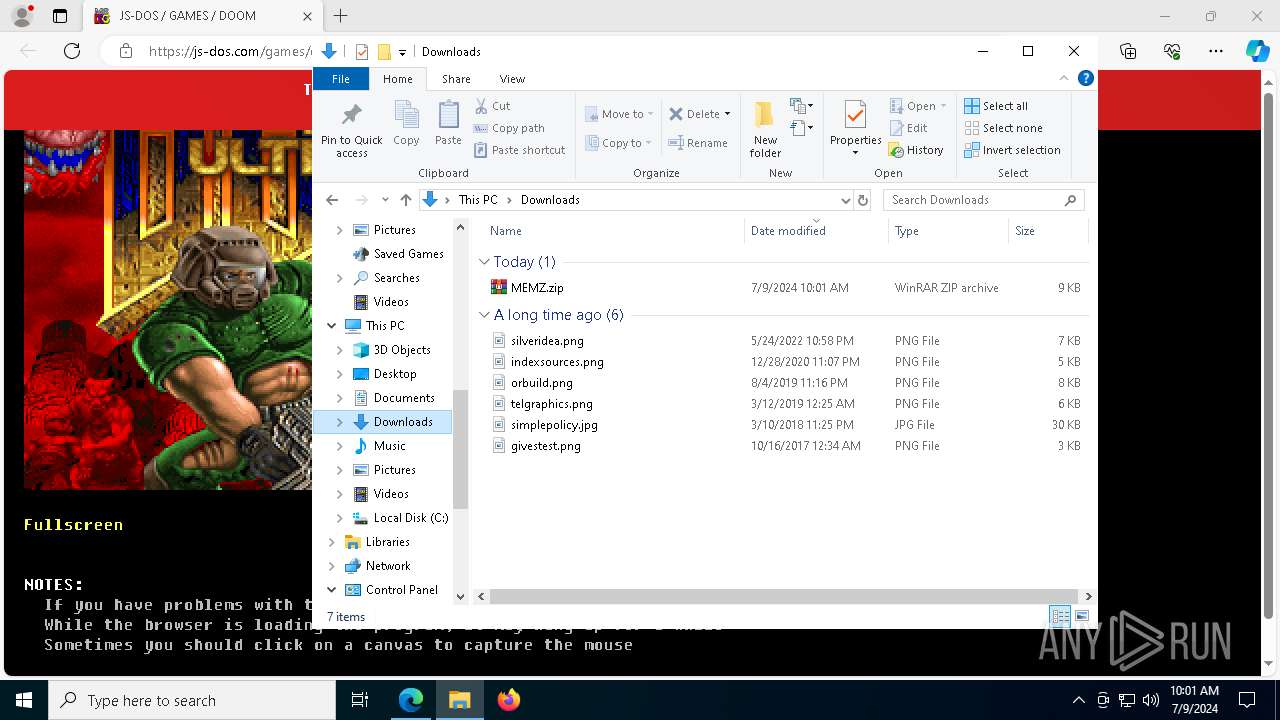Click the taskbar search box
Viewport: 1280px width, 720px height.
point(192,700)
